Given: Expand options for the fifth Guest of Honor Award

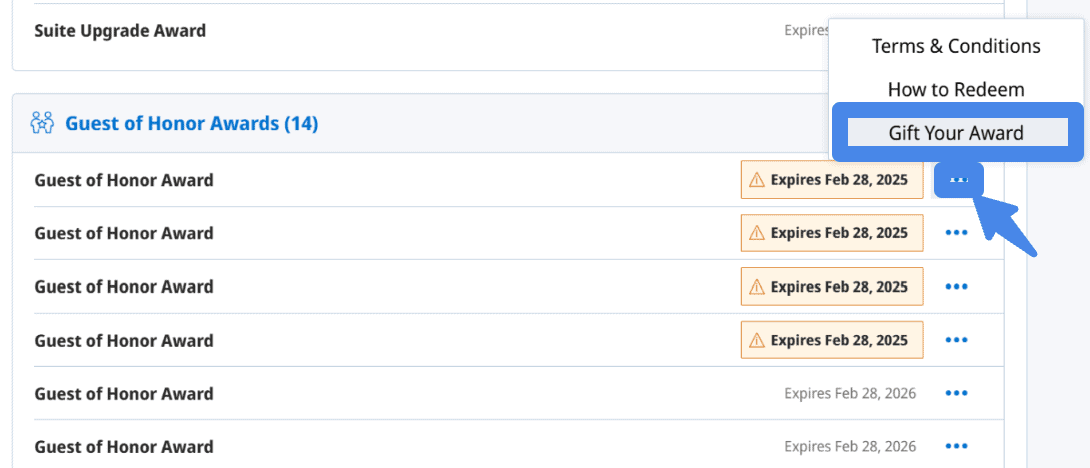Looking at the screenshot, I should [x=957, y=393].
